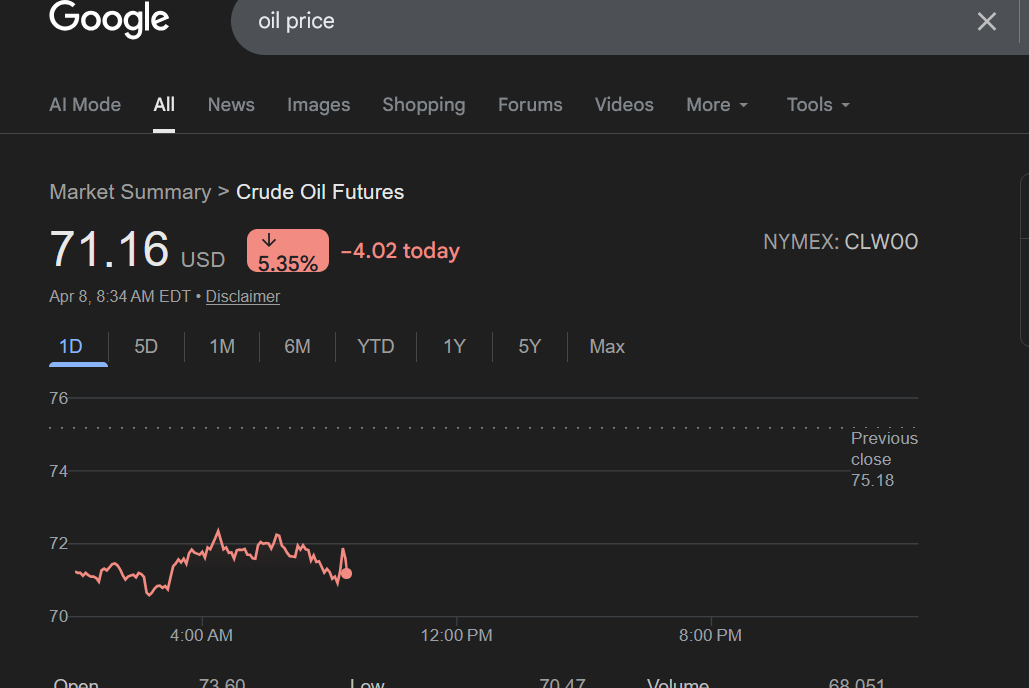Go to Images results tab
The height and width of the screenshot is (688, 1029).
318,105
